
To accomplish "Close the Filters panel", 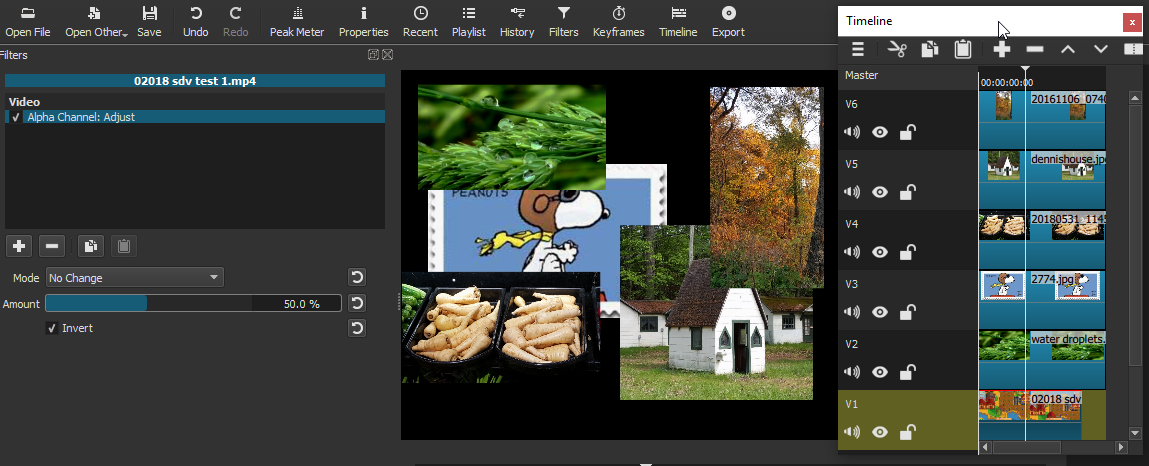I will click(x=388, y=54).
